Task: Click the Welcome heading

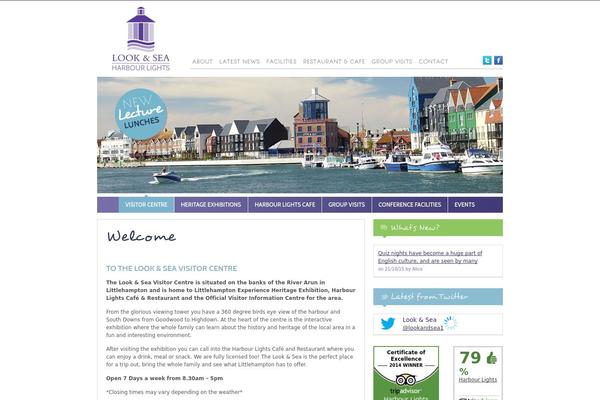Action: click(x=142, y=236)
